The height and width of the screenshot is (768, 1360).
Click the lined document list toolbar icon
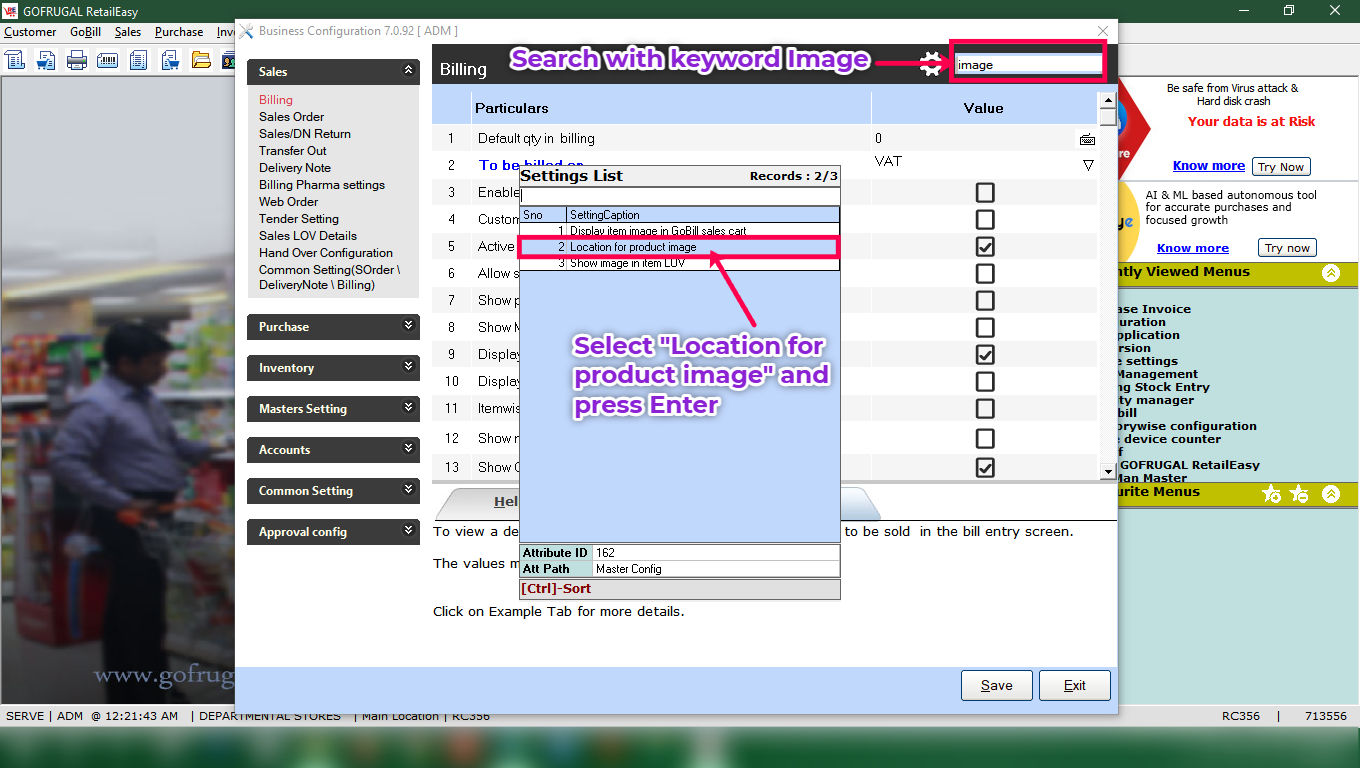[139, 61]
